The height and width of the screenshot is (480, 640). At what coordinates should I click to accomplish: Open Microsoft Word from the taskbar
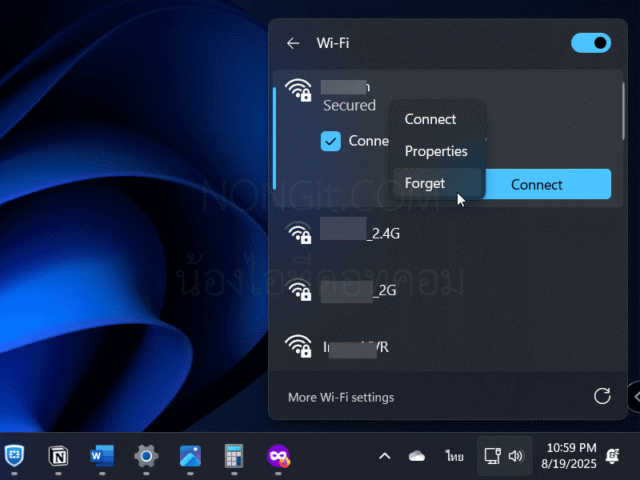pyautogui.click(x=102, y=456)
